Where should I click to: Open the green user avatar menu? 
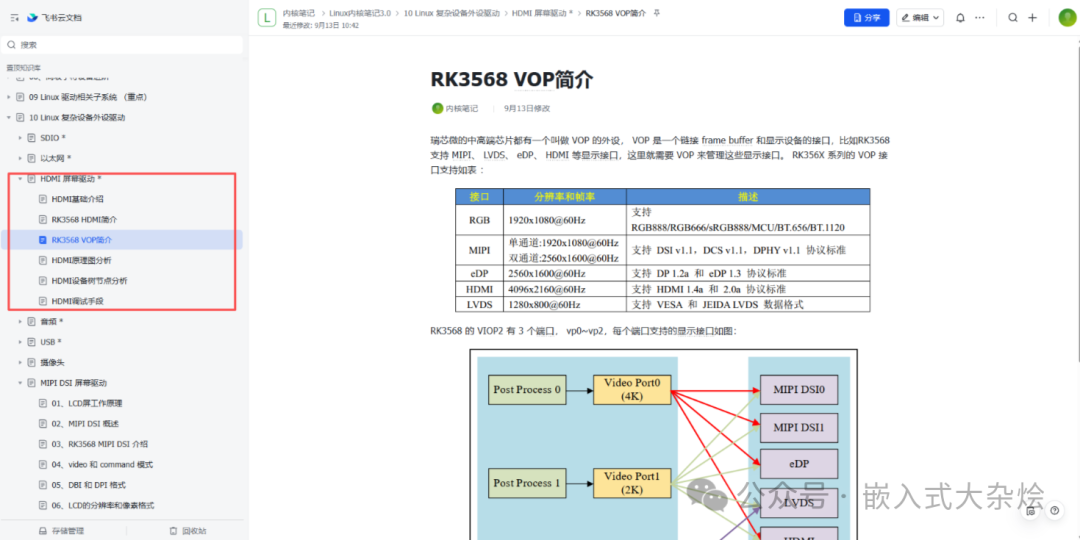[1067, 17]
